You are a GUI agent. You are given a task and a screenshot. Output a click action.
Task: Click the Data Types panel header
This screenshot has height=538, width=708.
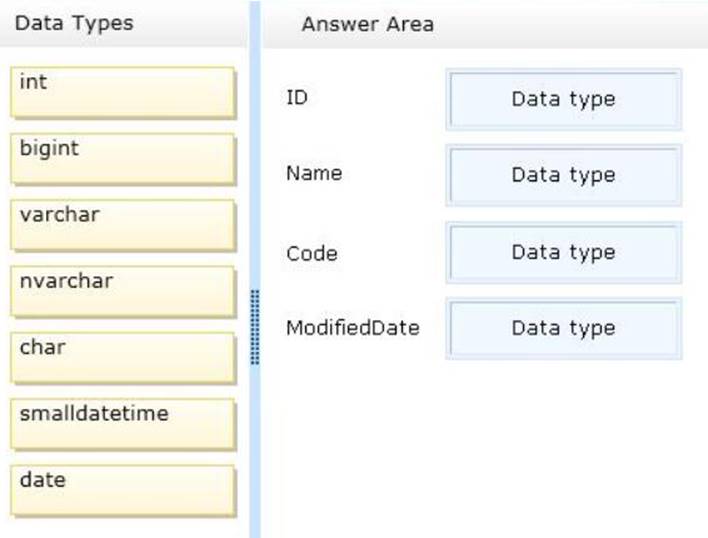pyautogui.click(x=74, y=23)
